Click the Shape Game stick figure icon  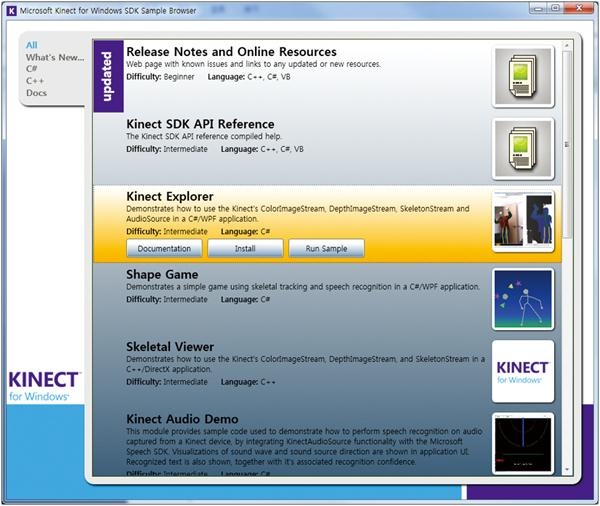pyautogui.click(x=522, y=298)
